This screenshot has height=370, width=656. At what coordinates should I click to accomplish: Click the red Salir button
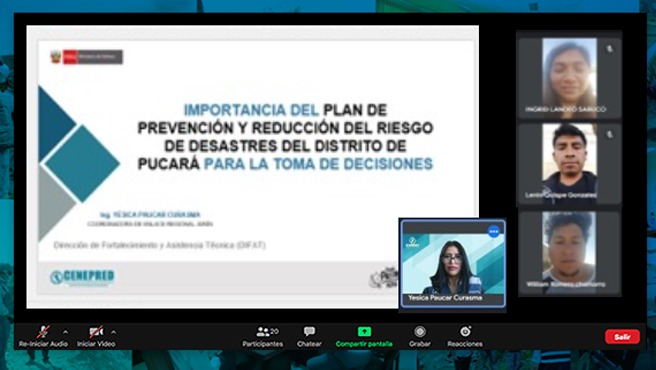pyautogui.click(x=622, y=337)
